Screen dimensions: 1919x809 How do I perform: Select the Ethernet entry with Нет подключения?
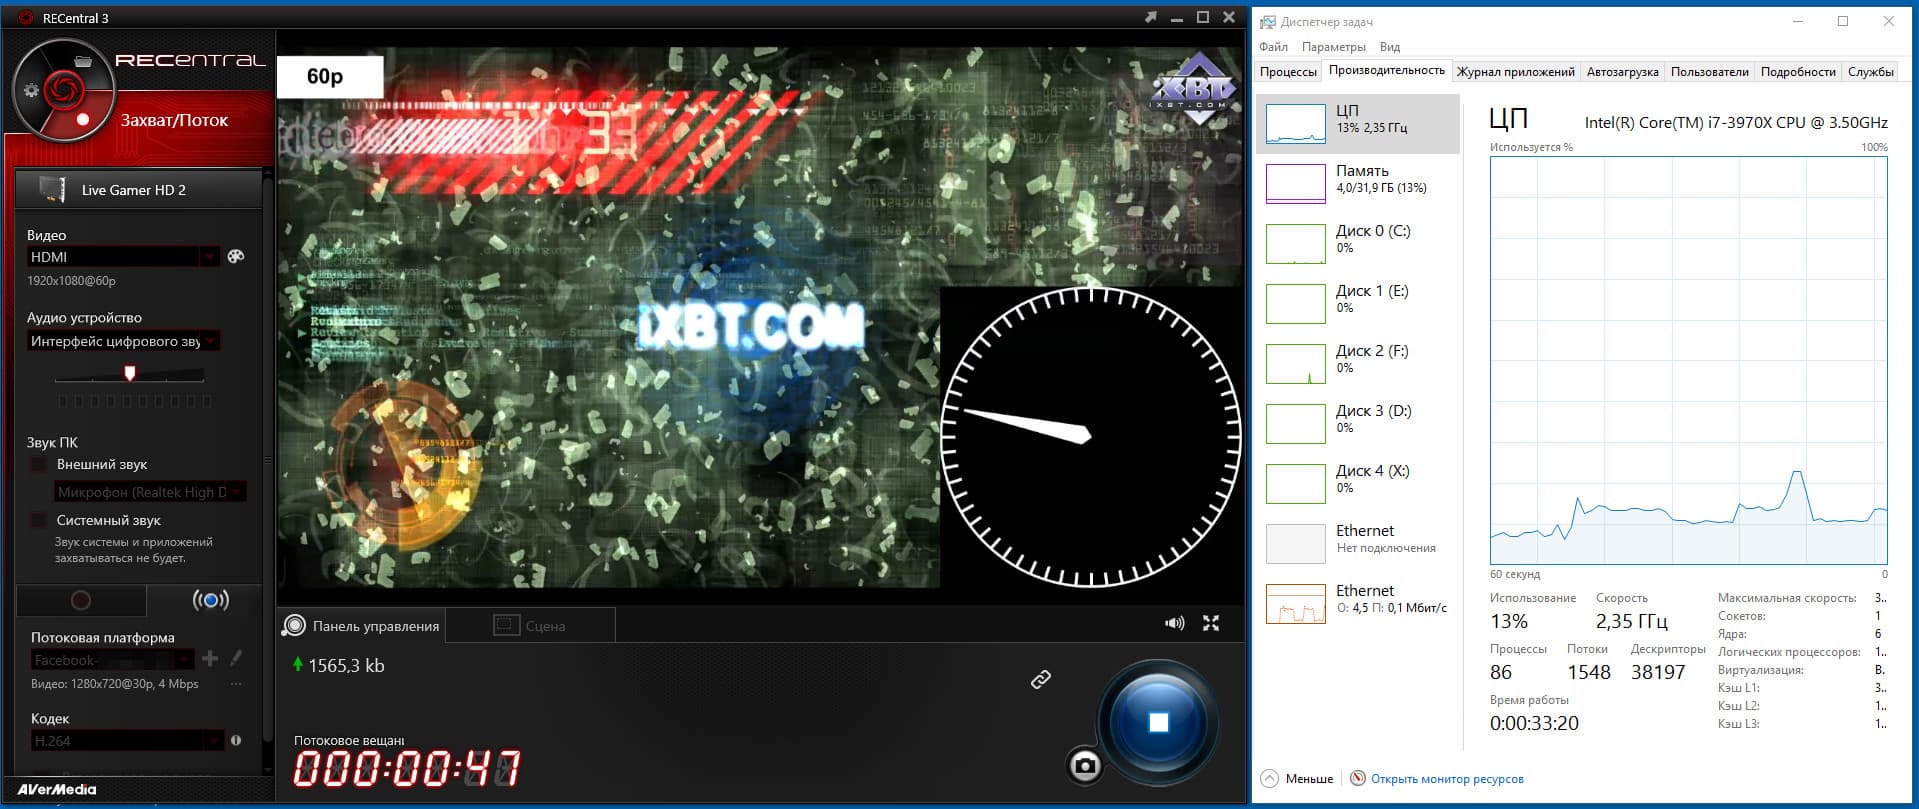click(1358, 544)
